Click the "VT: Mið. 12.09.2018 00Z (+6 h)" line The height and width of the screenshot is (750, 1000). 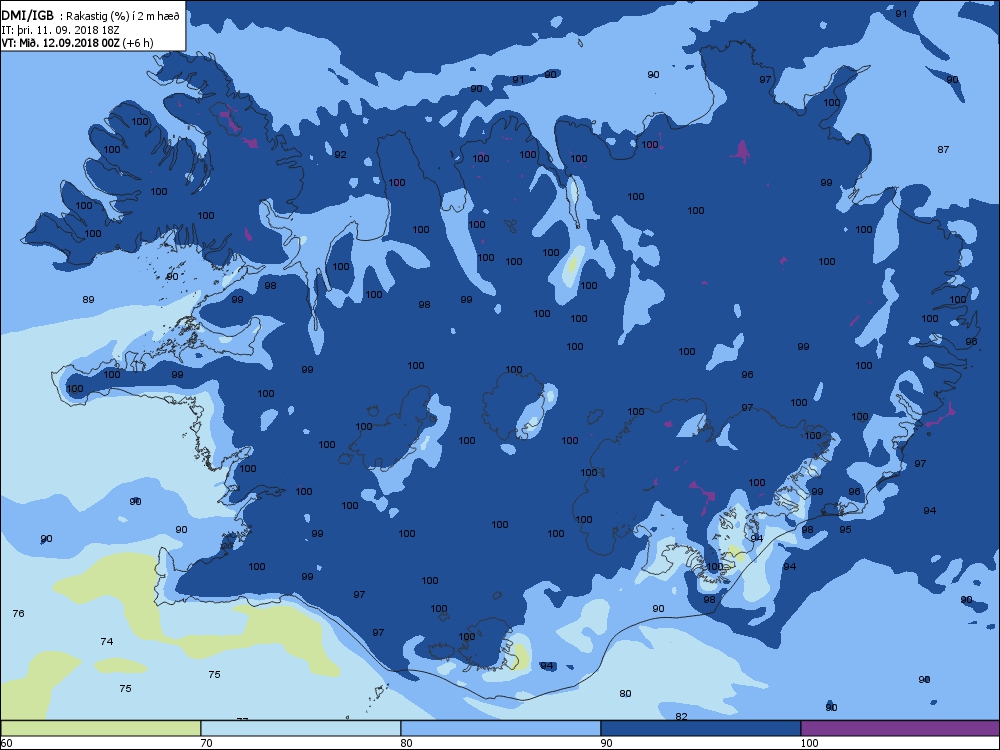click(77, 43)
